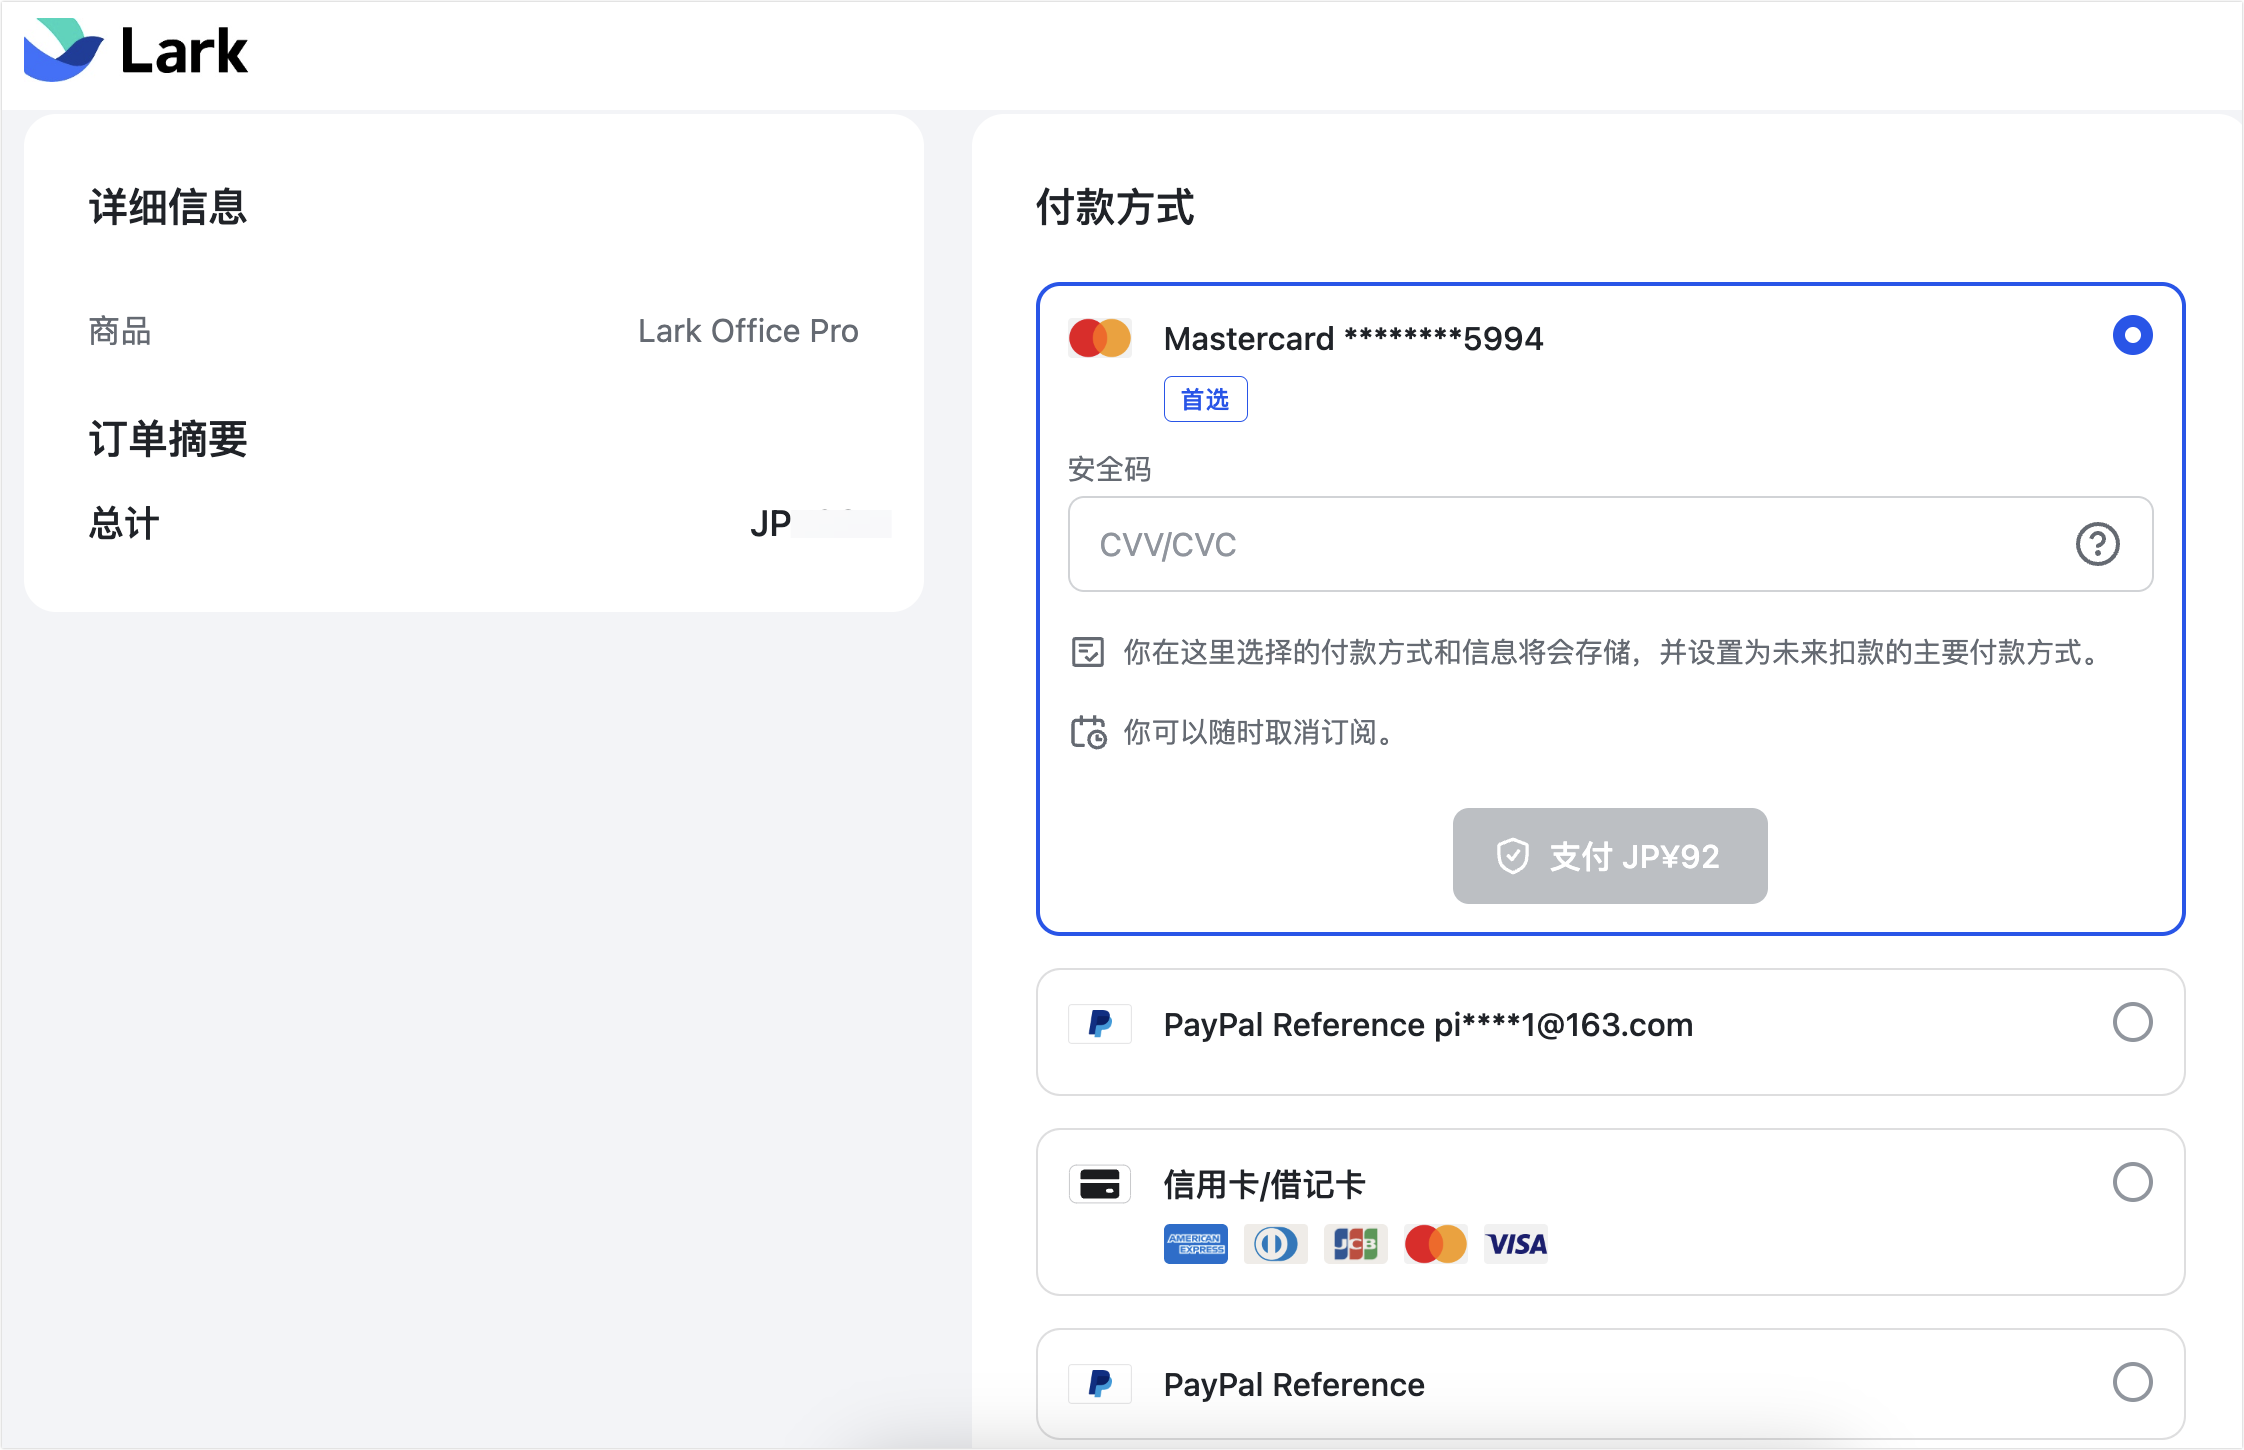Select PayPal Reference pi****1@163.com radio button
2244x1450 pixels.
pyautogui.click(x=2132, y=1023)
